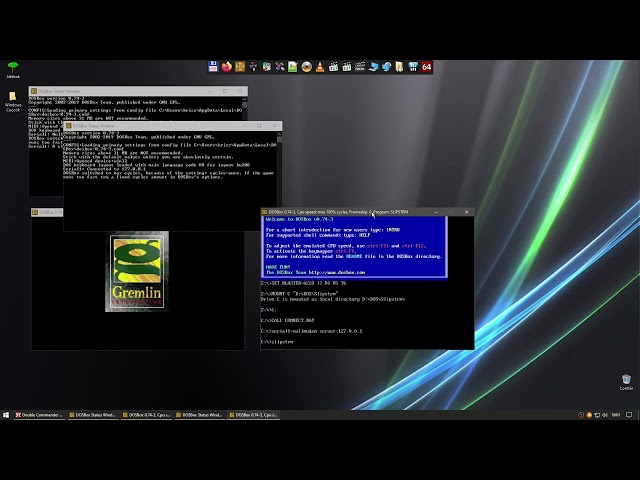The image size is (640, 480).
Task: Click the clapperboard icon right of VLC cone
Action: click(x=333, y=67)
